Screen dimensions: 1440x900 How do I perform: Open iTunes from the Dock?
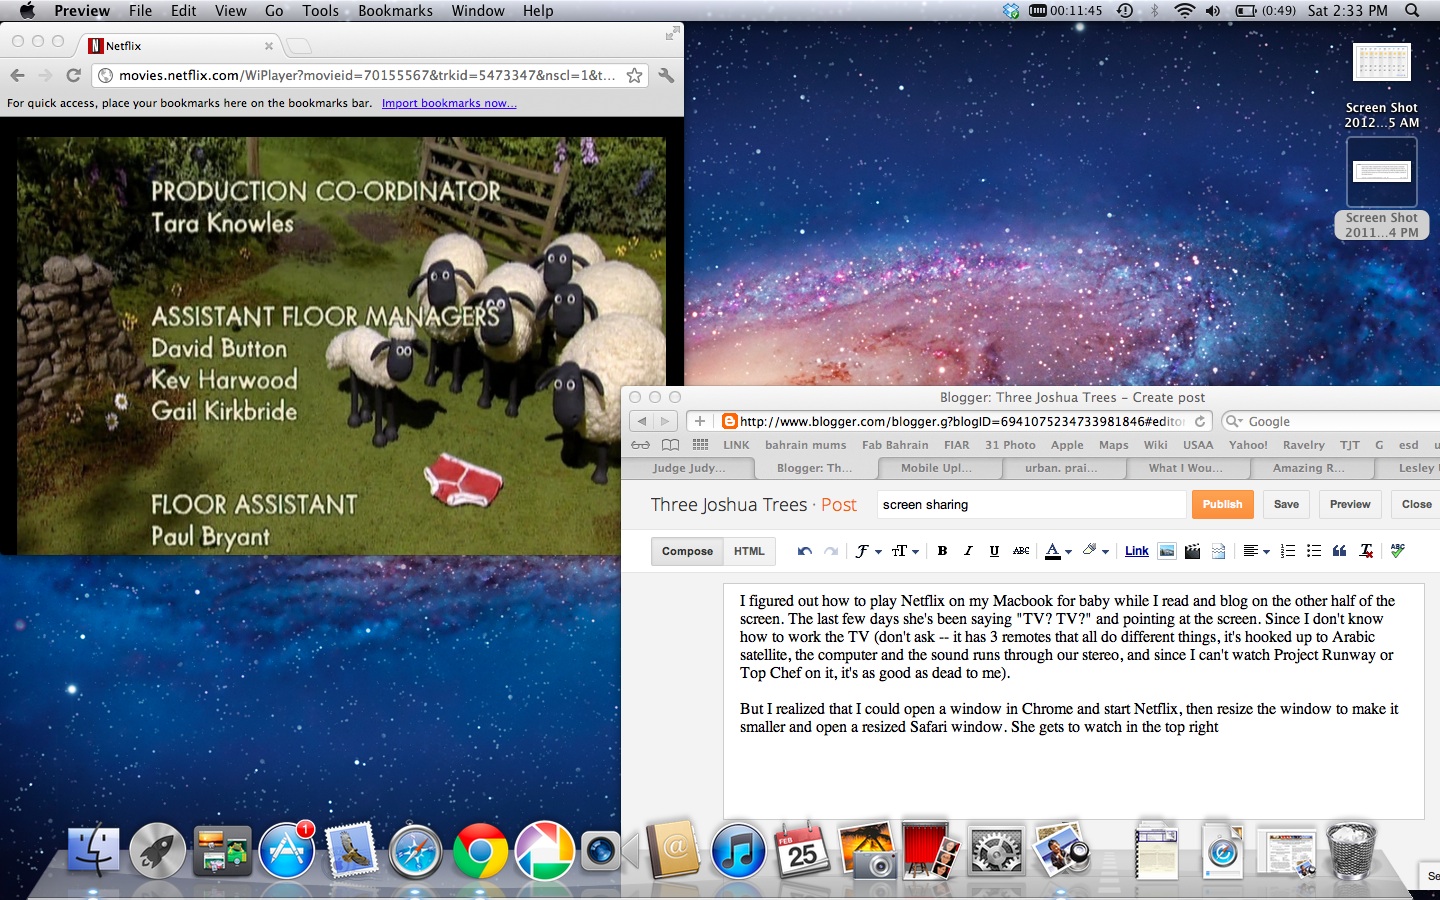pos(738,852)
